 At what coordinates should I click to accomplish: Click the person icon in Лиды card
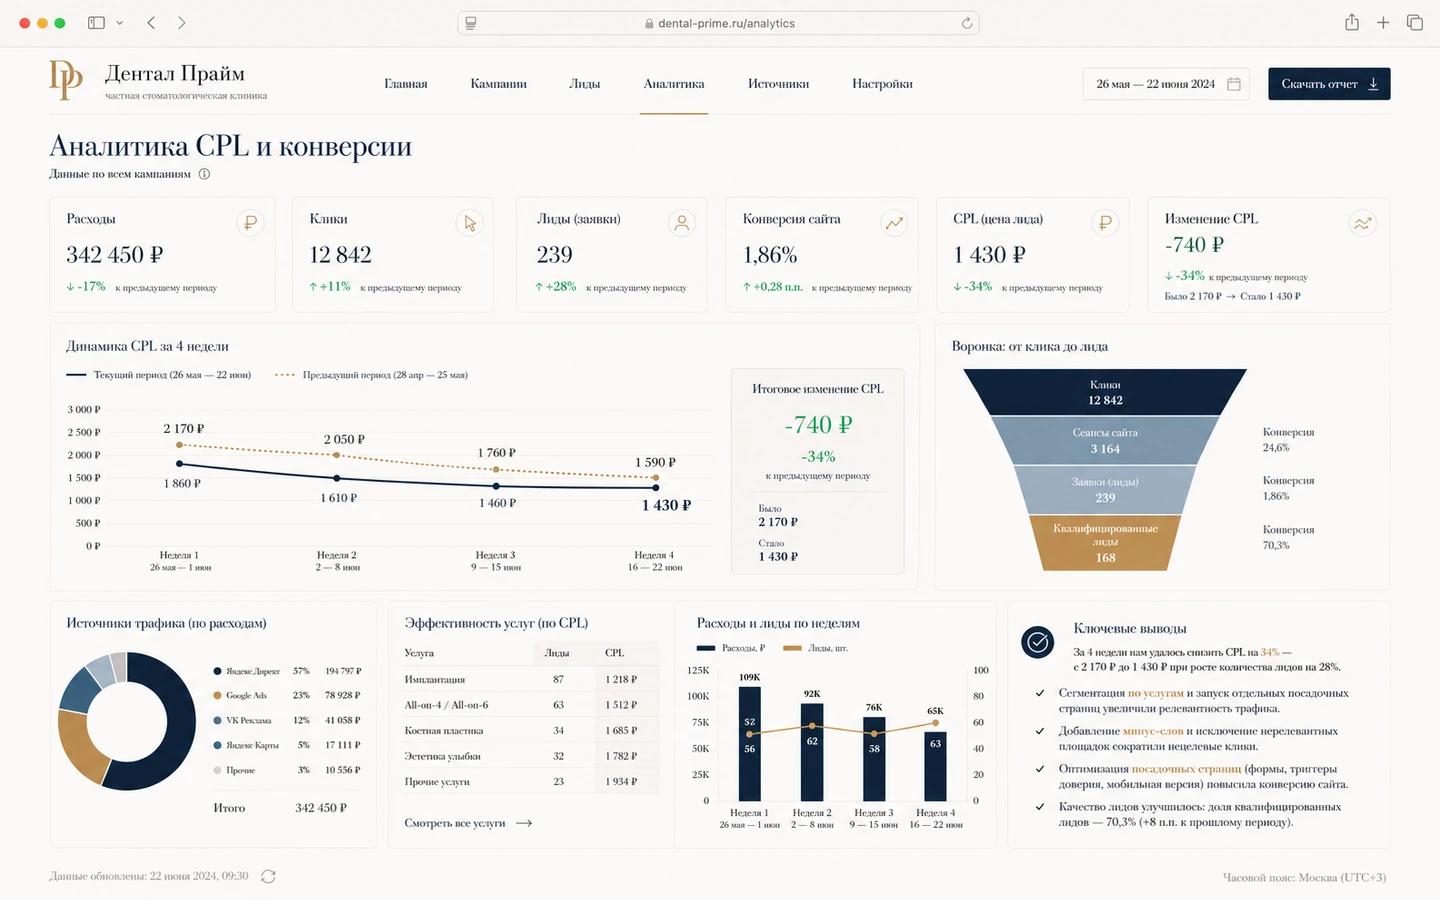pos(682,223)
